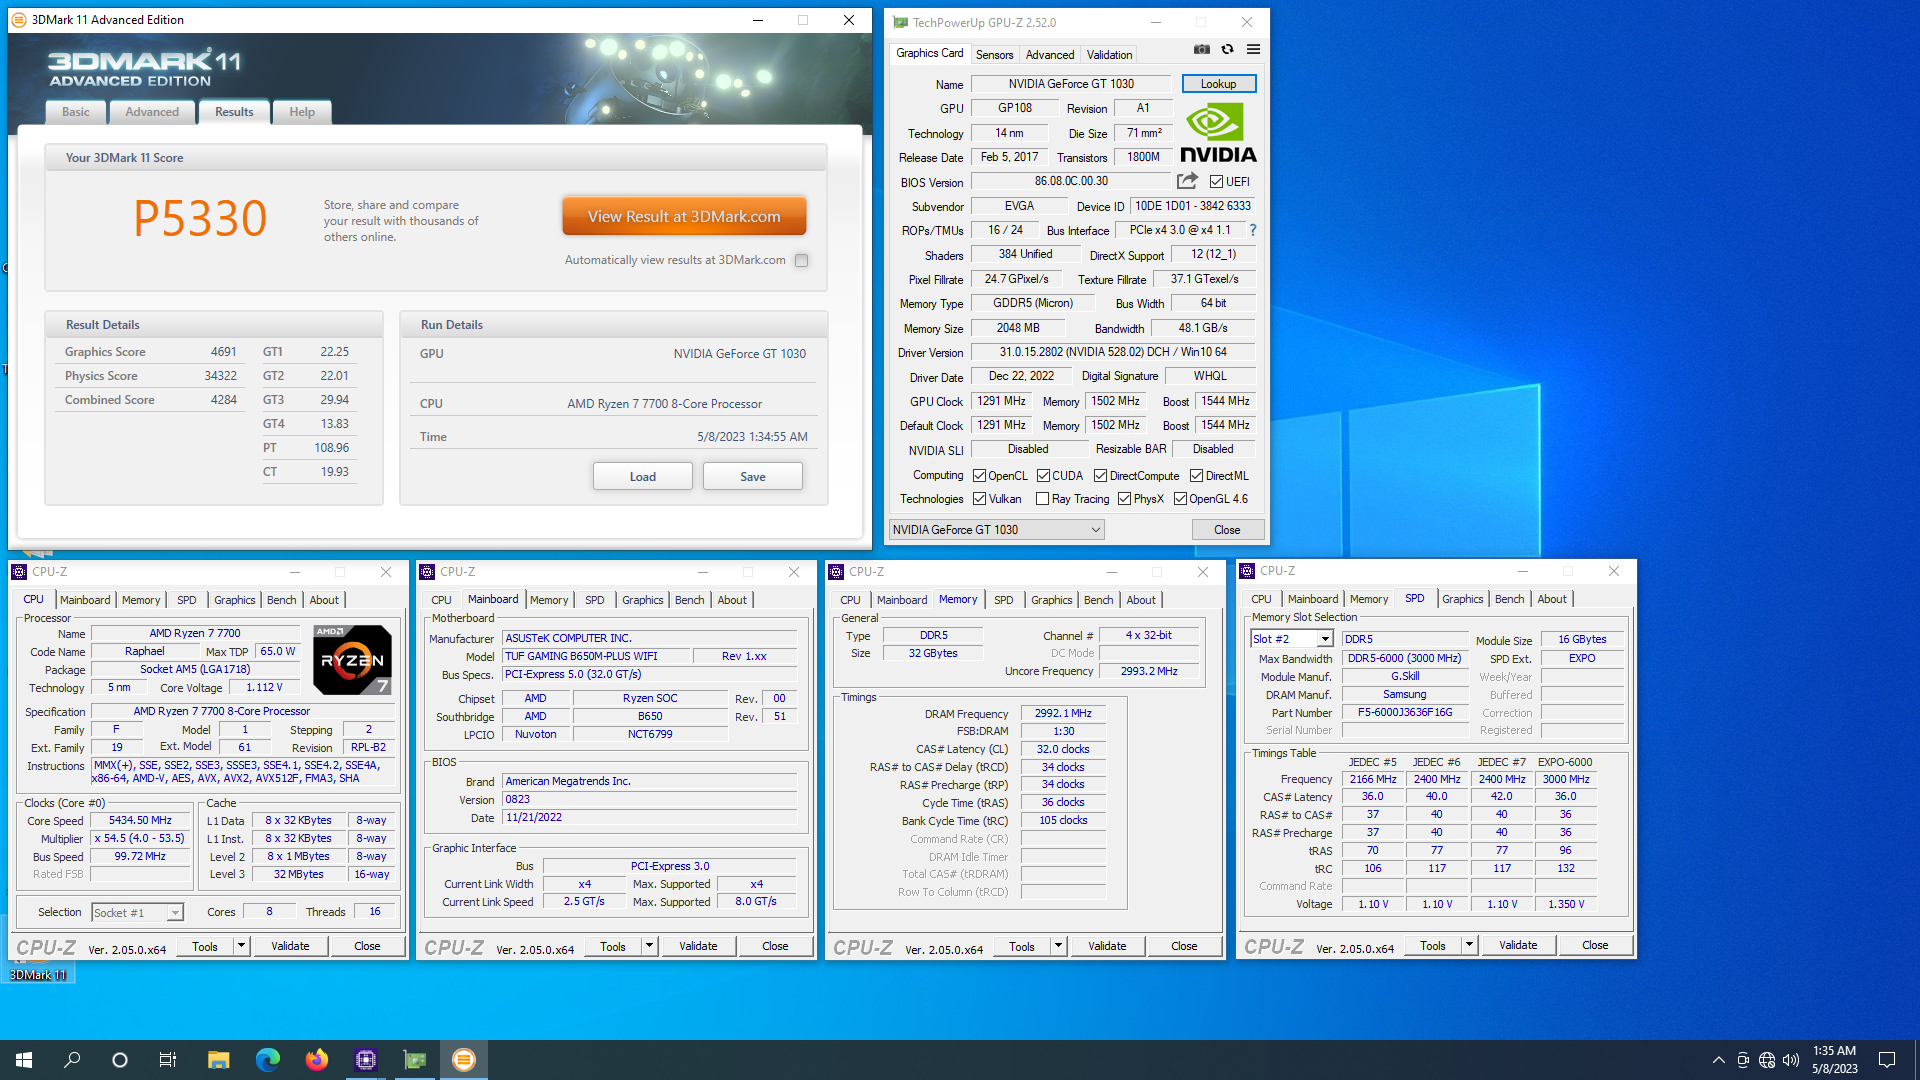The width and height of the screenshot is (1920, 1080).
Task: Open the Tools button in CPU-Z CPU window
Action: [x=205, y=946]
